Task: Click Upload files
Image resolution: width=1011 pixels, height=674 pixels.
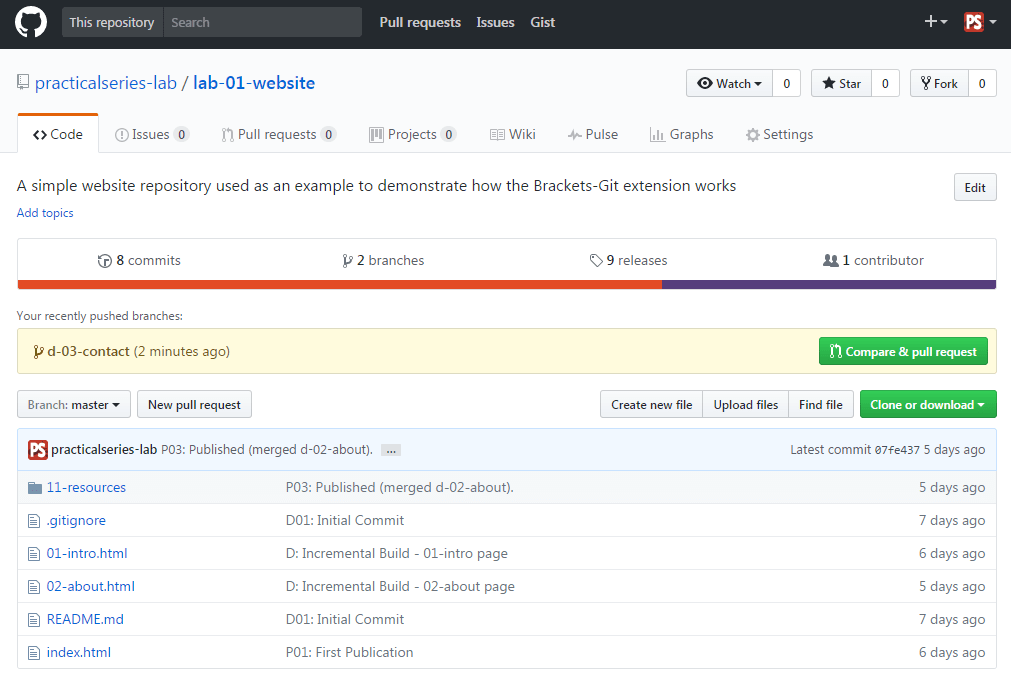Action: tap(746, 404)
